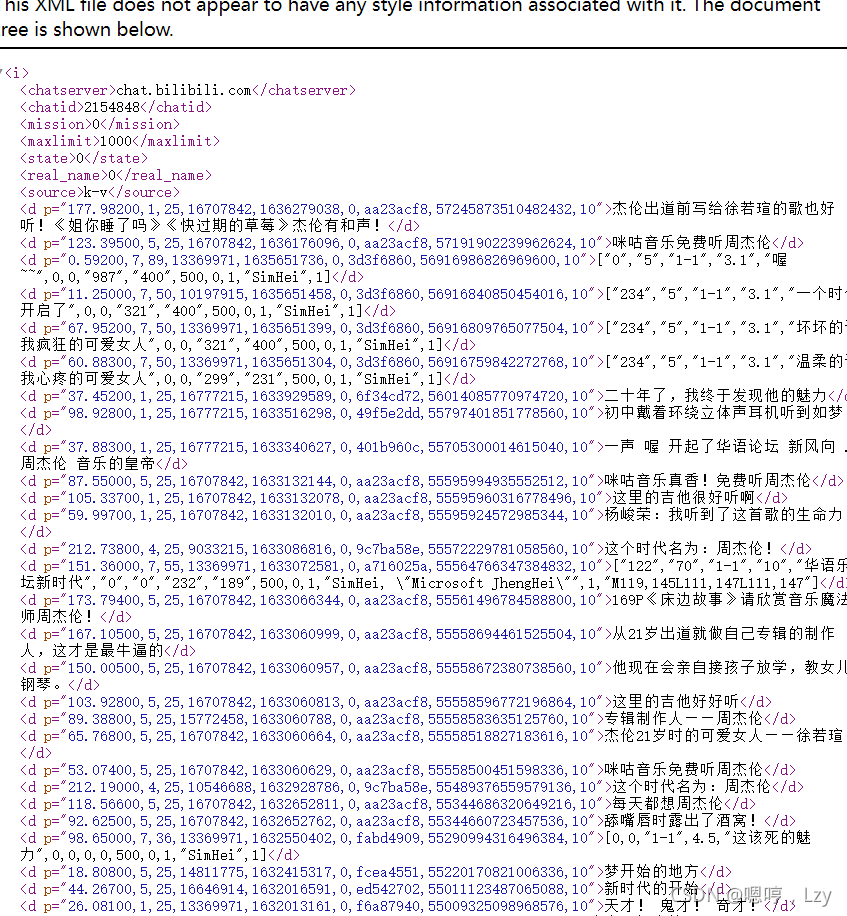Click the <mission> opening tag

point(56,124)
